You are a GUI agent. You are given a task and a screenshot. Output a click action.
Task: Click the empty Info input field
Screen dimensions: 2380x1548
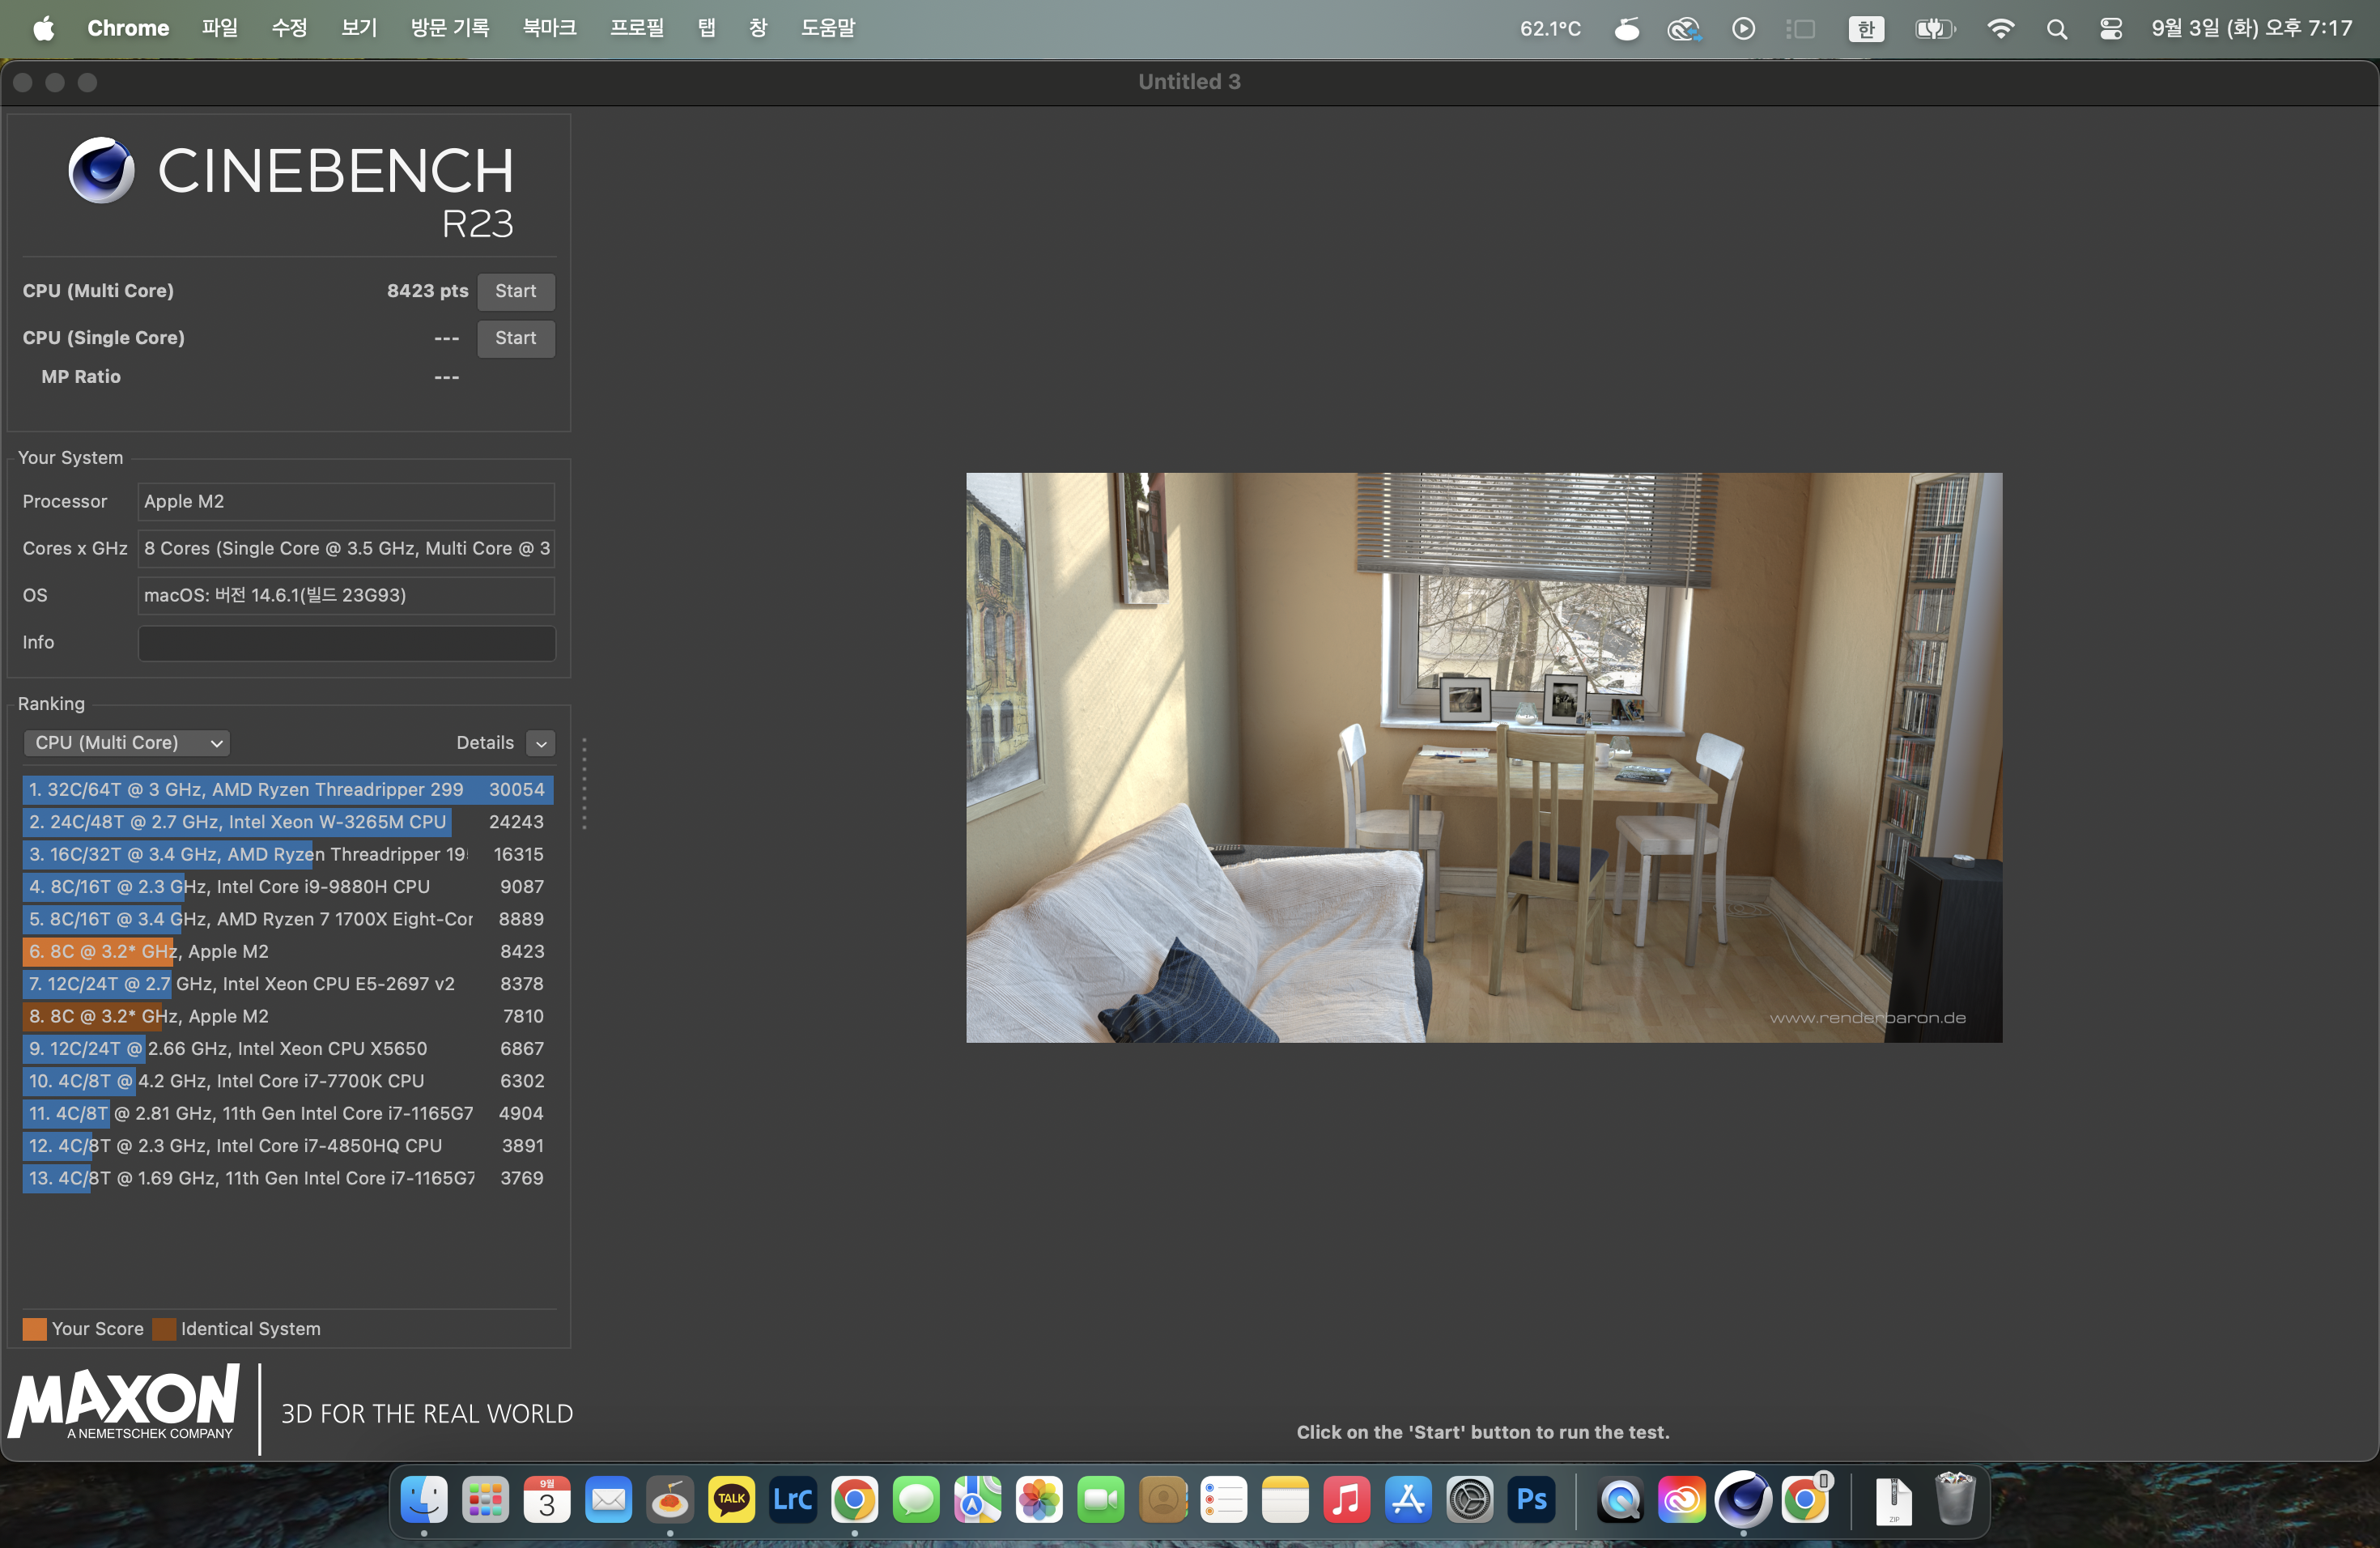point(346,643)
